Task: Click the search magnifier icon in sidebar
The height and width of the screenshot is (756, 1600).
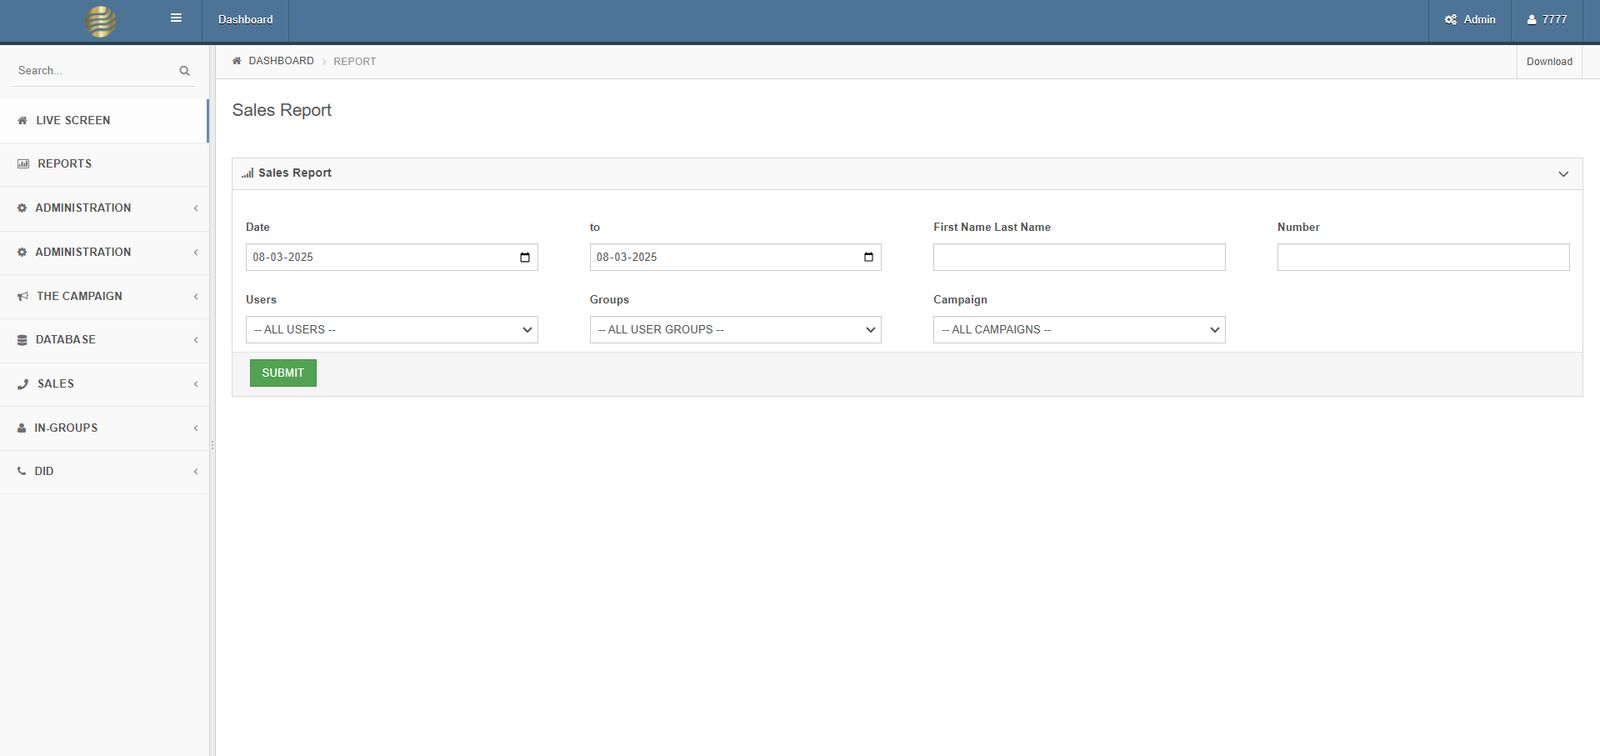Action: click(184, 71)
